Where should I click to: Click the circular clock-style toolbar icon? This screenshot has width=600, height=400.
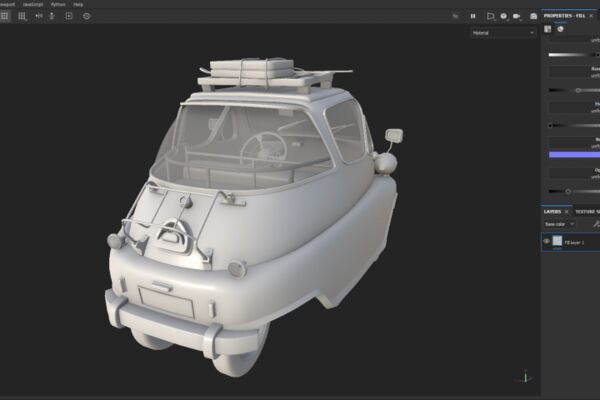86,16
